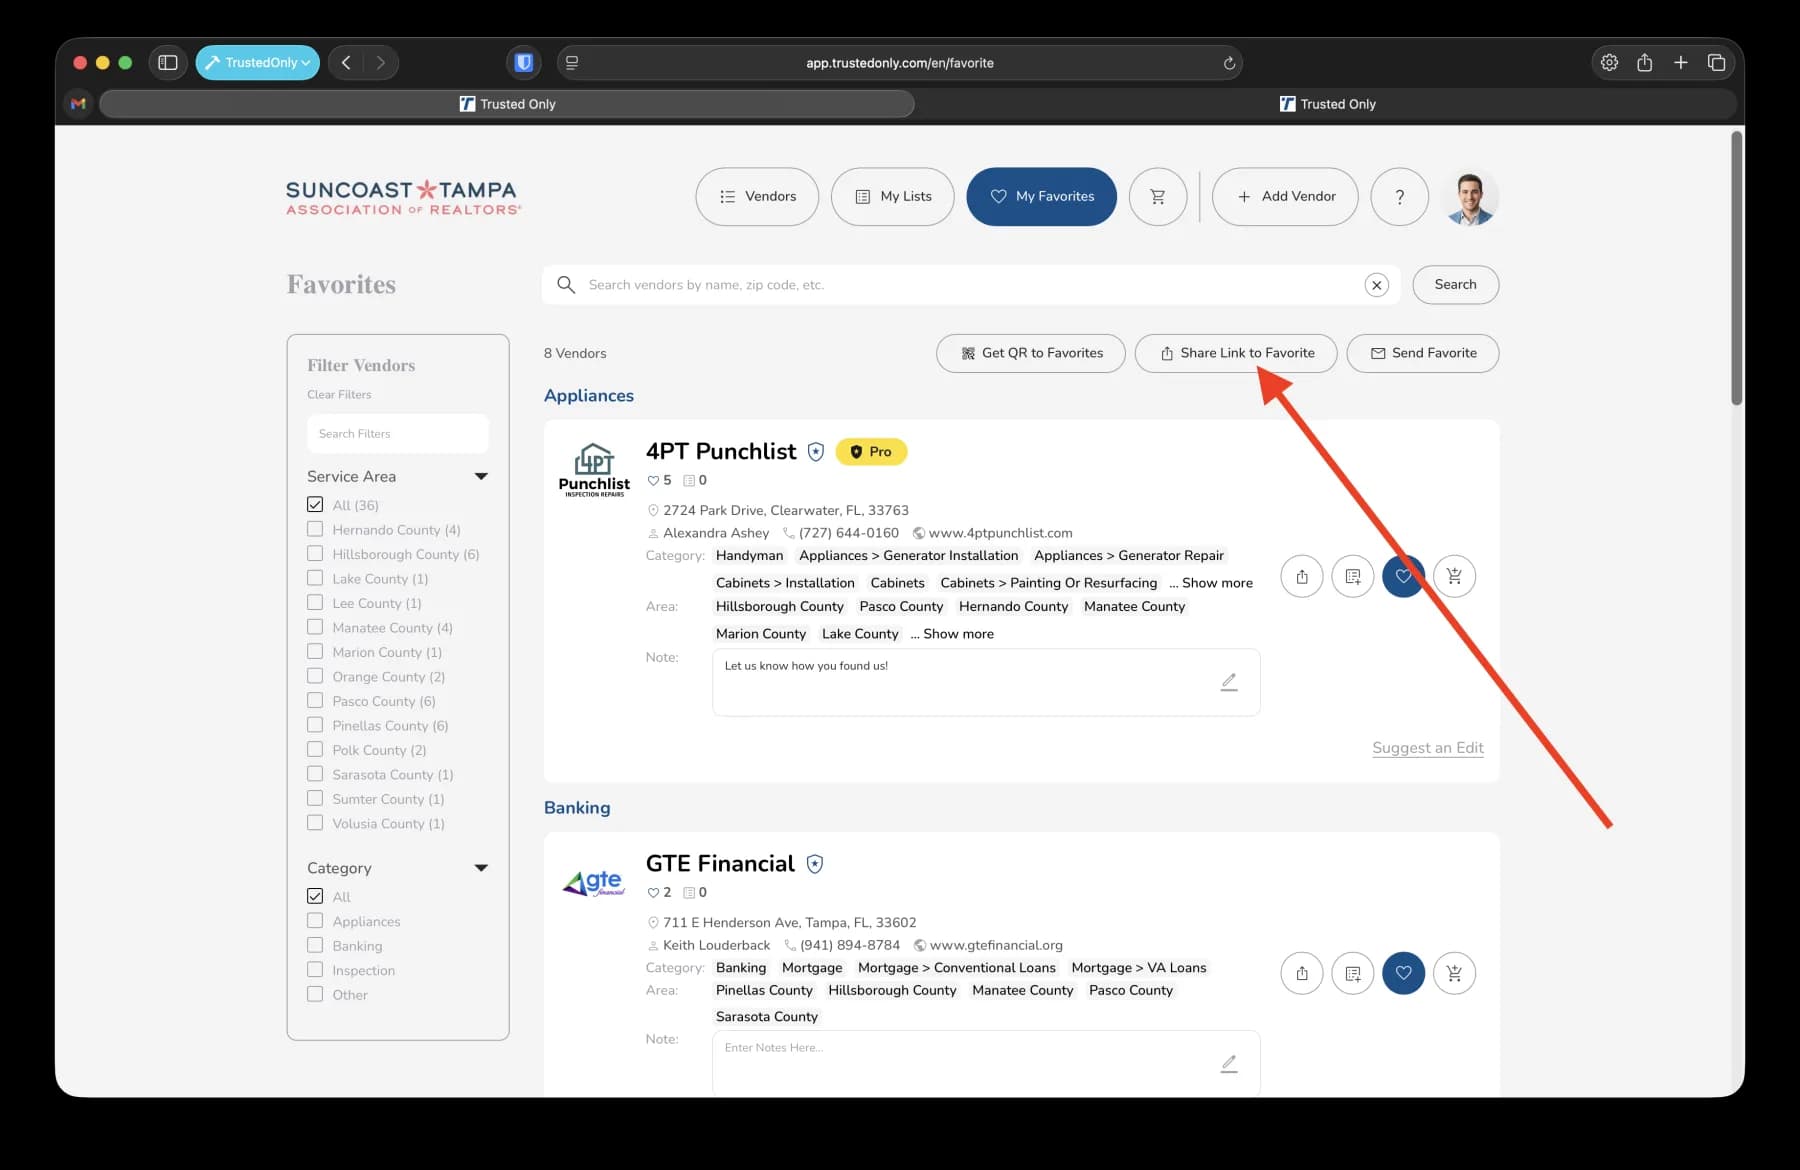Click the share icon for 4PT Punchlist
This screenshot has height=1170, width=1800.
pos(1302,576)
